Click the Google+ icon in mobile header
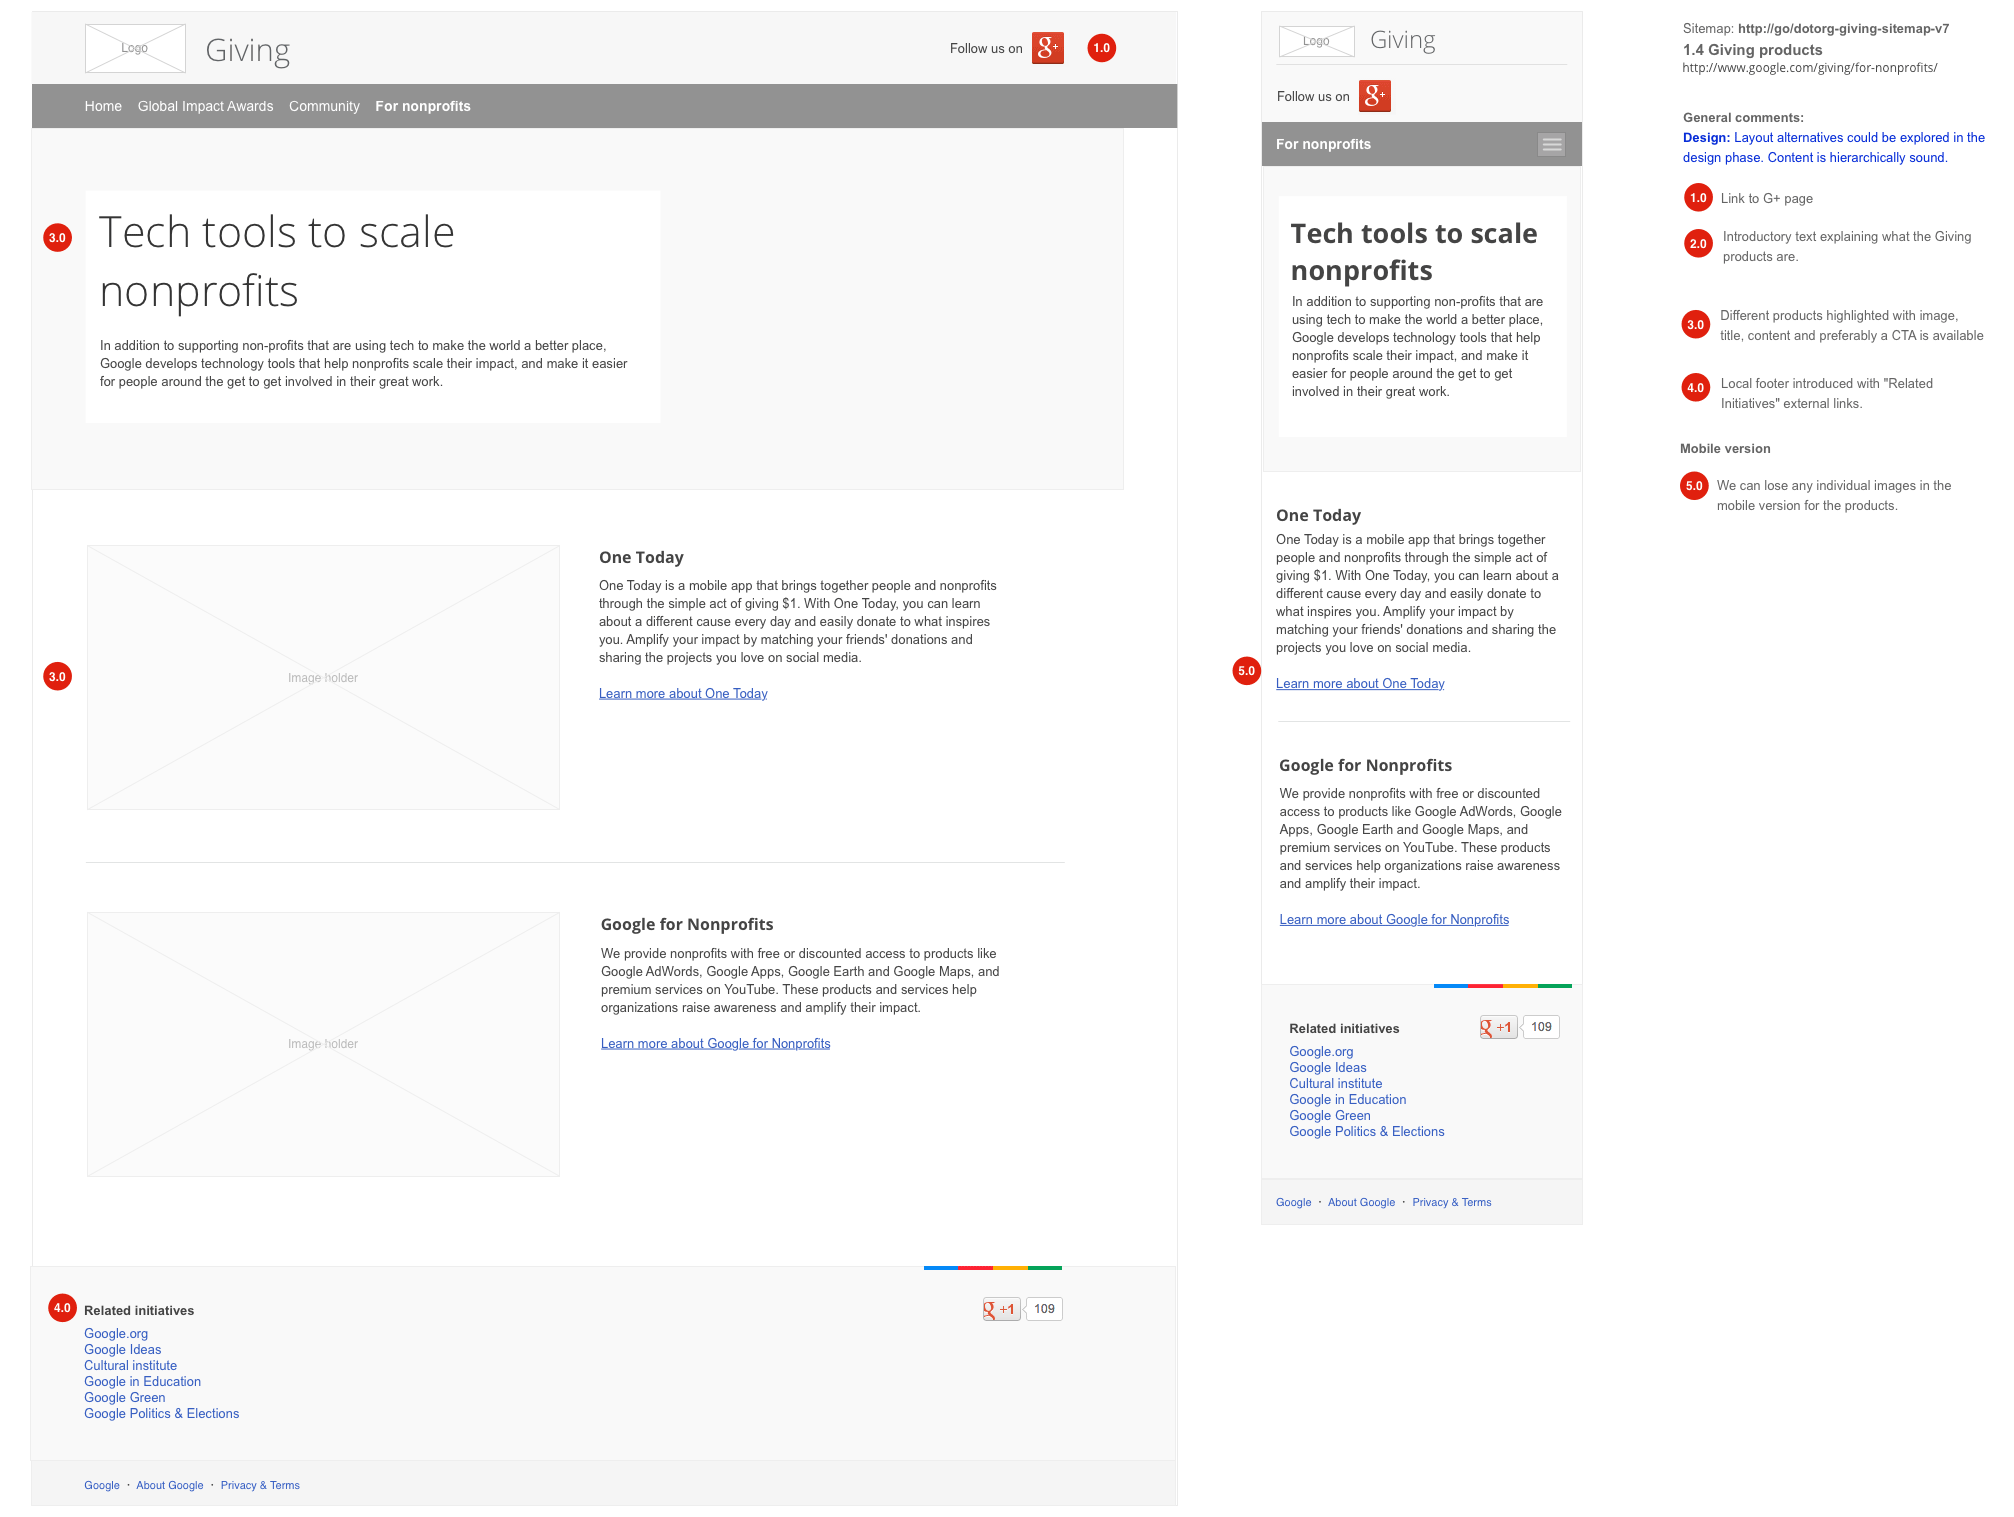Screen dimensions: 2014x1517 (x=1374, y=96)
